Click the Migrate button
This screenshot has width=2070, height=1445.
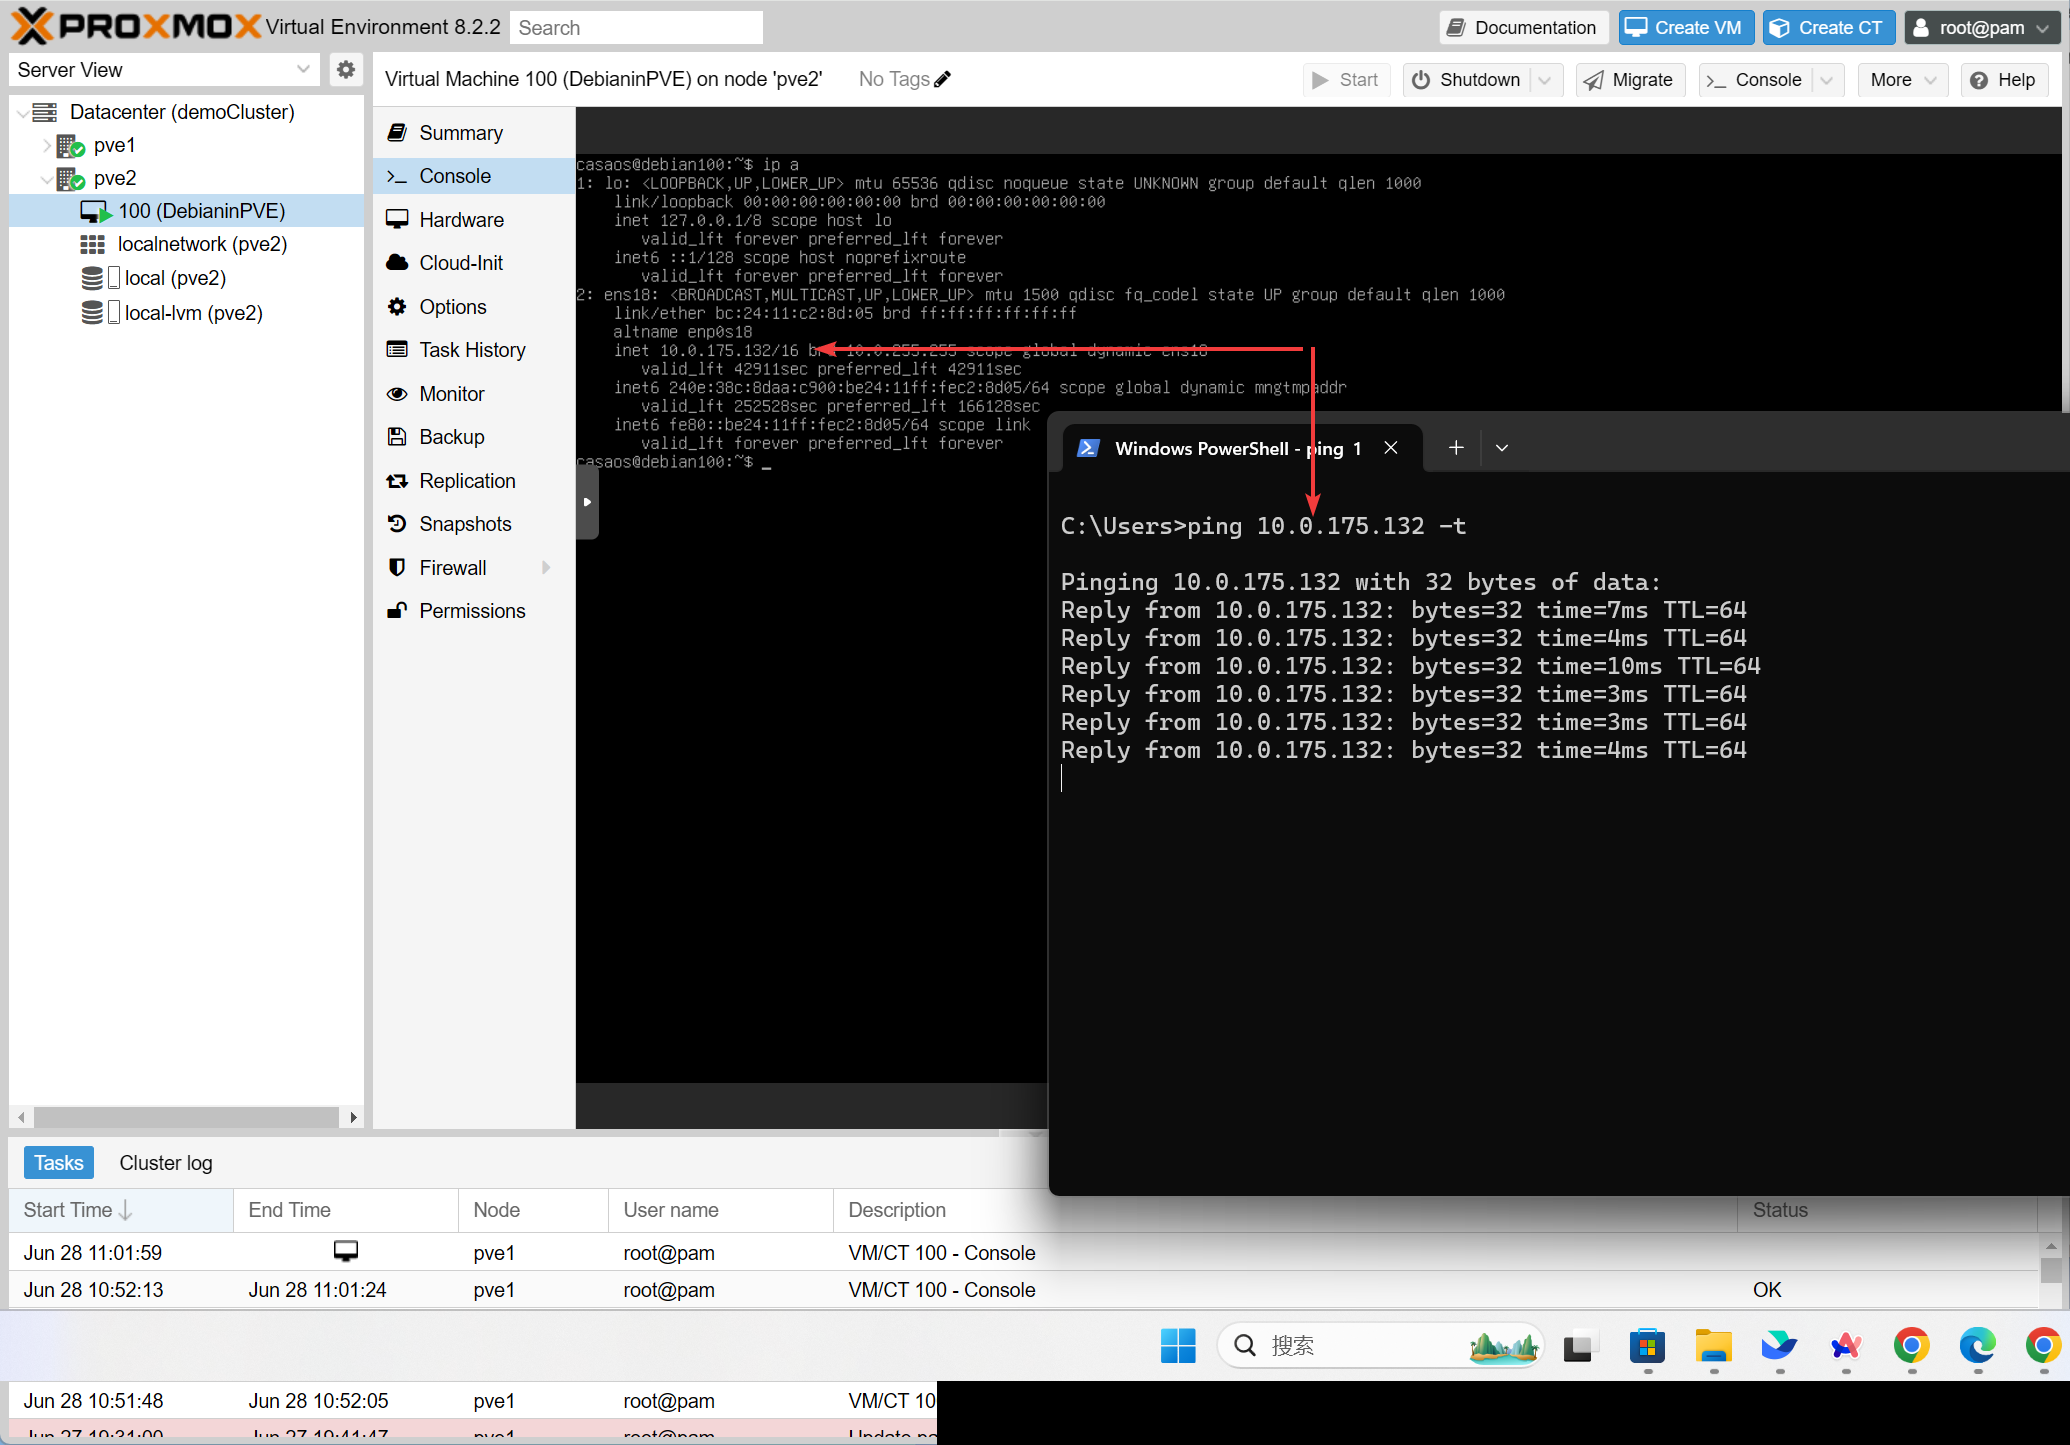click(1630, 80)
